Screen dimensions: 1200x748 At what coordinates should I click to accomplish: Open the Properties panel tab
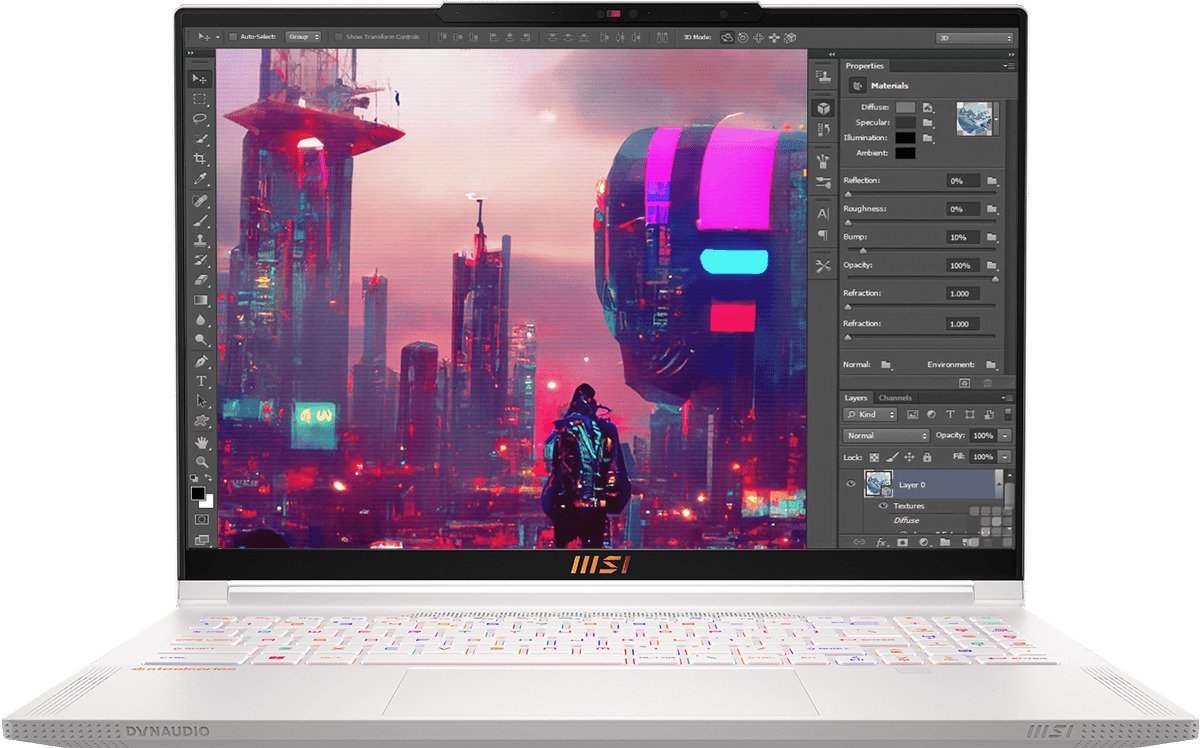pyautogui.click(x=866, y=65)
